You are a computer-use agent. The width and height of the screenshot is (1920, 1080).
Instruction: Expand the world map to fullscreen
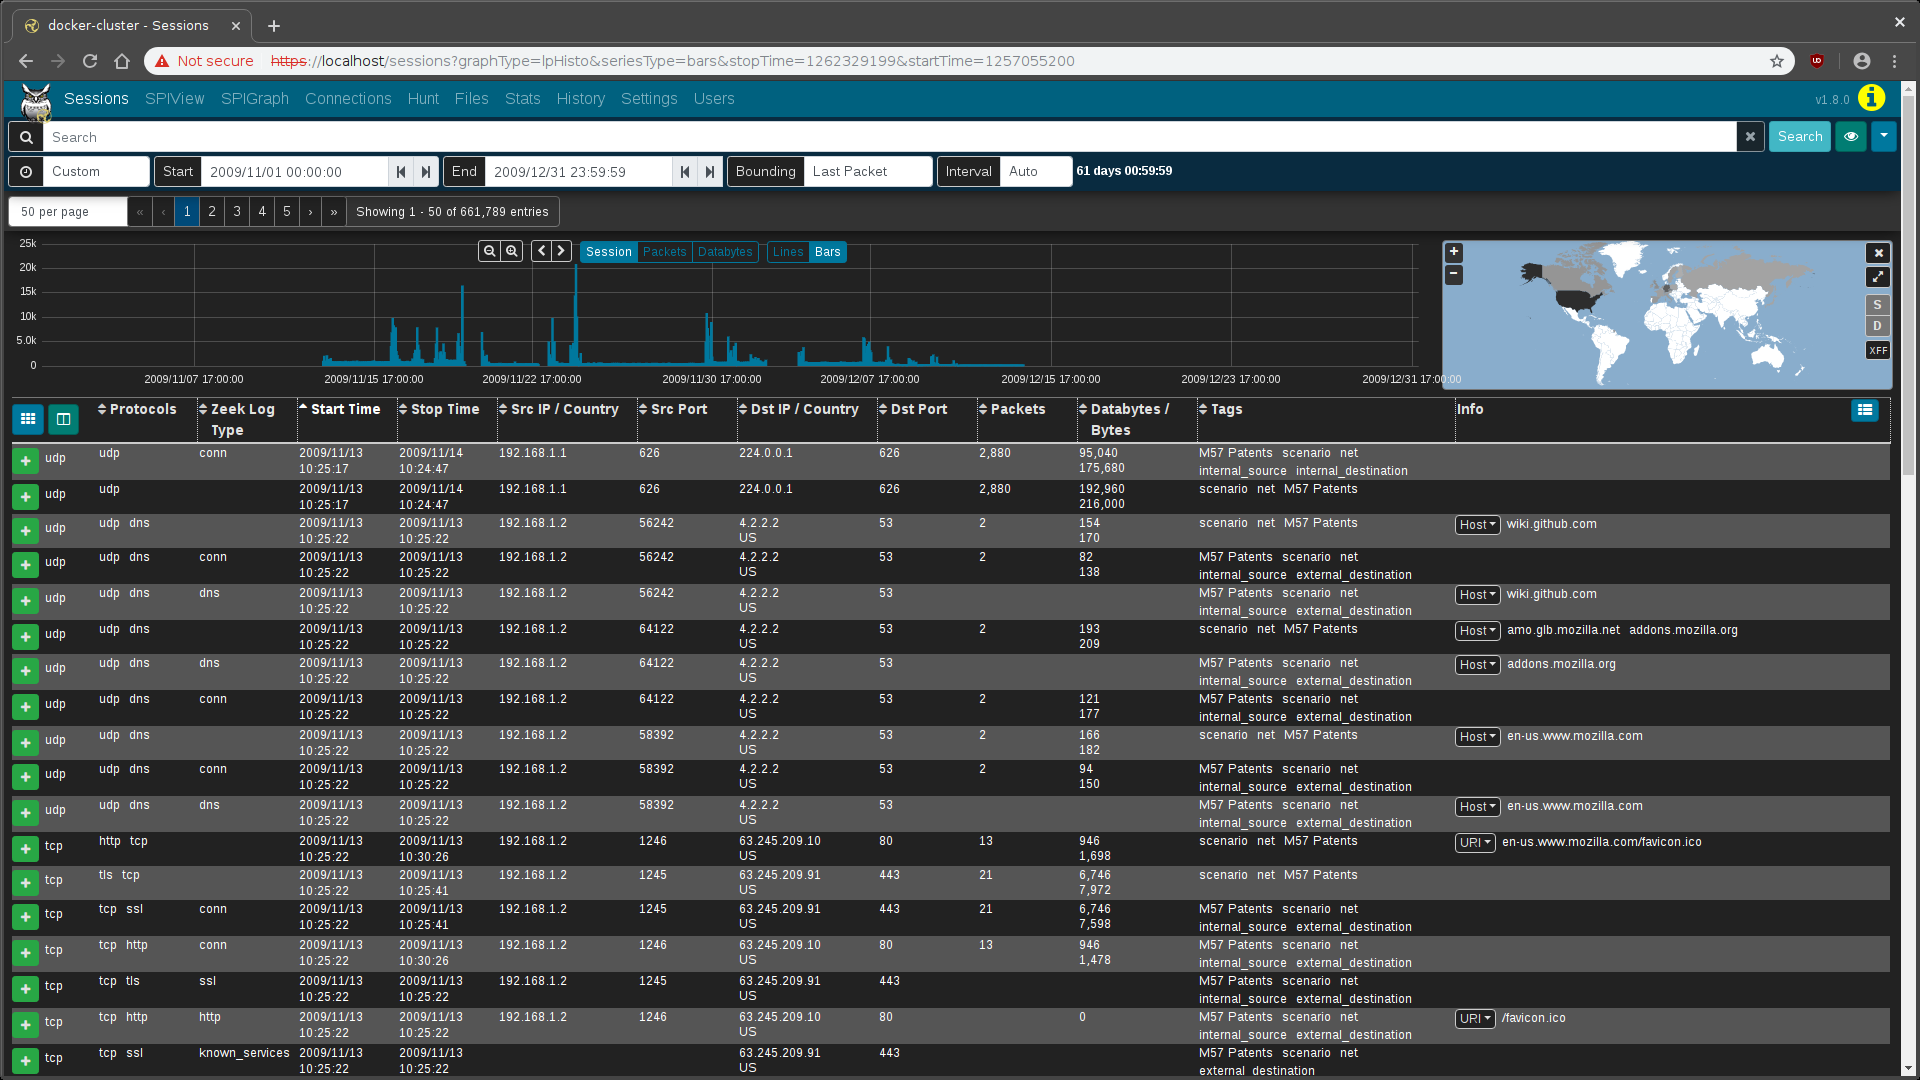point(1877,277)
